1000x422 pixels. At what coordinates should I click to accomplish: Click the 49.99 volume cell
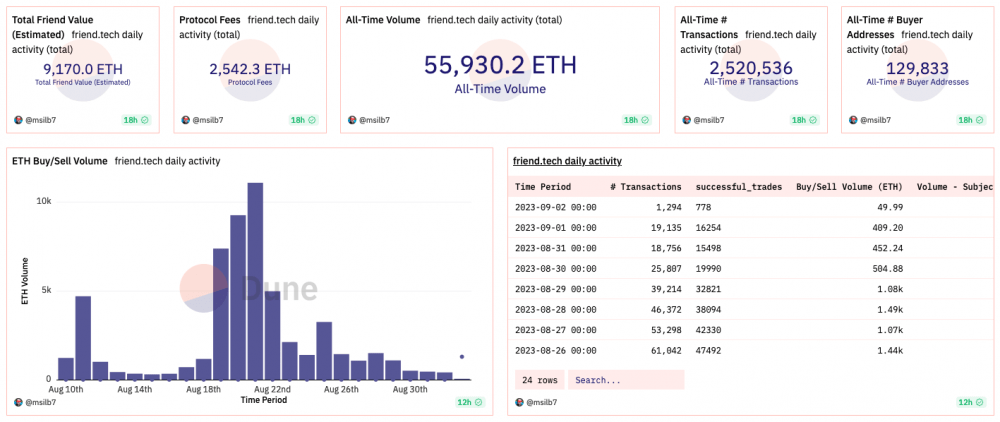[x=892, y=207]
